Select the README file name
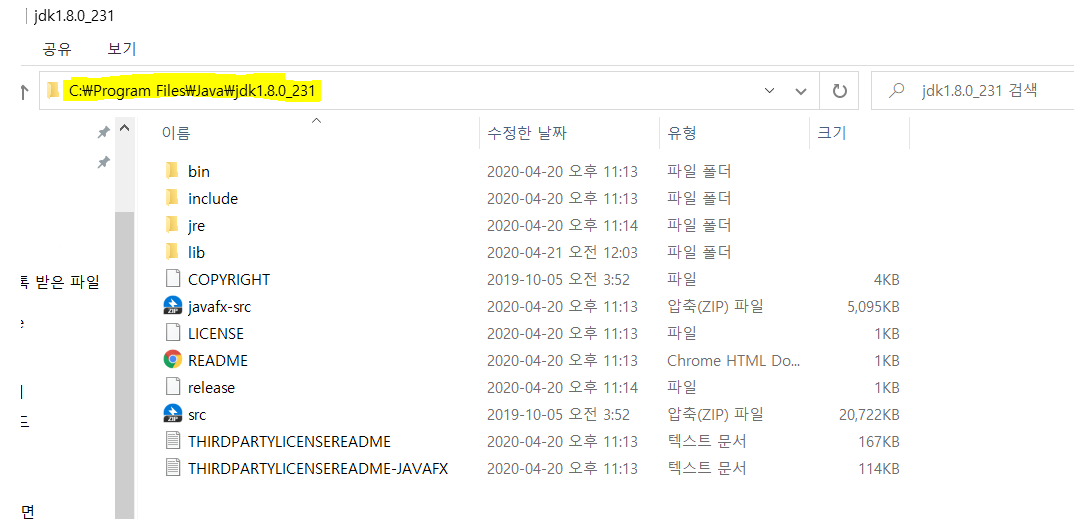This screenshot has width=1074, height=519. point(218,360)
